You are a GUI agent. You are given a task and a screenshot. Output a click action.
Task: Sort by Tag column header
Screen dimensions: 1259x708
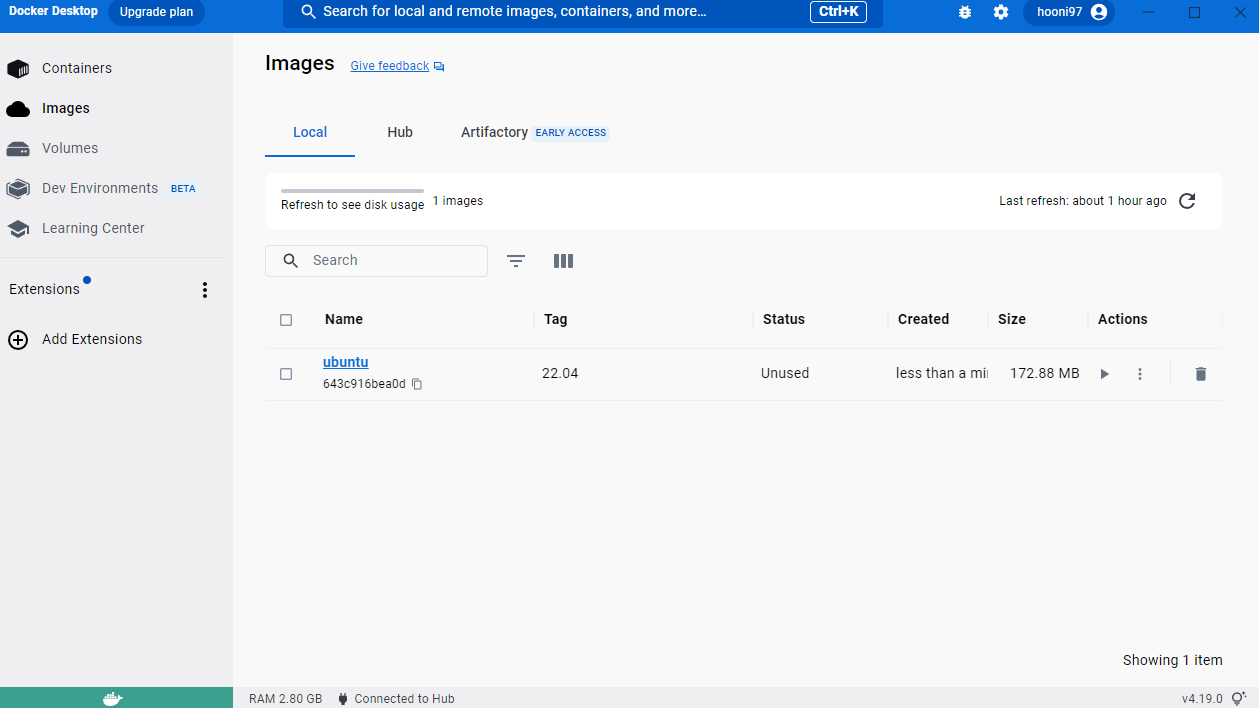[x=556, y=319]
